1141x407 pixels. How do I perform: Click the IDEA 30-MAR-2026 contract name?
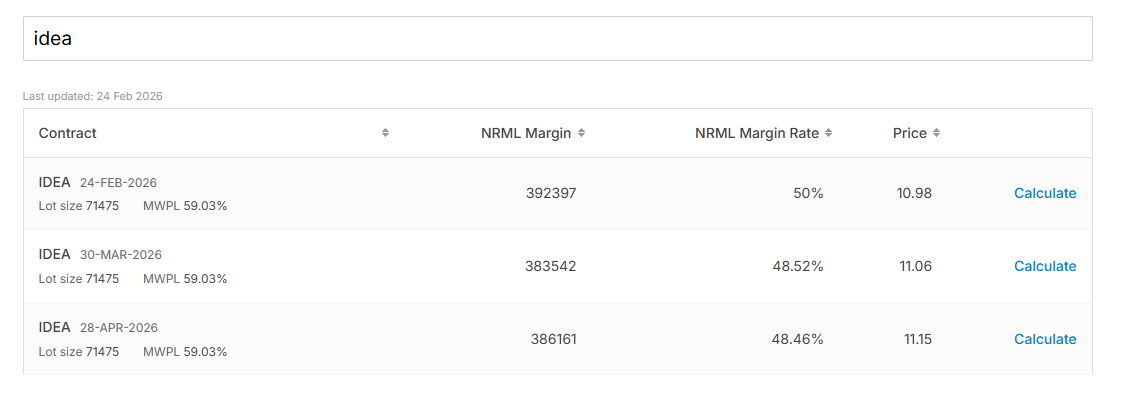pos(55,255)
